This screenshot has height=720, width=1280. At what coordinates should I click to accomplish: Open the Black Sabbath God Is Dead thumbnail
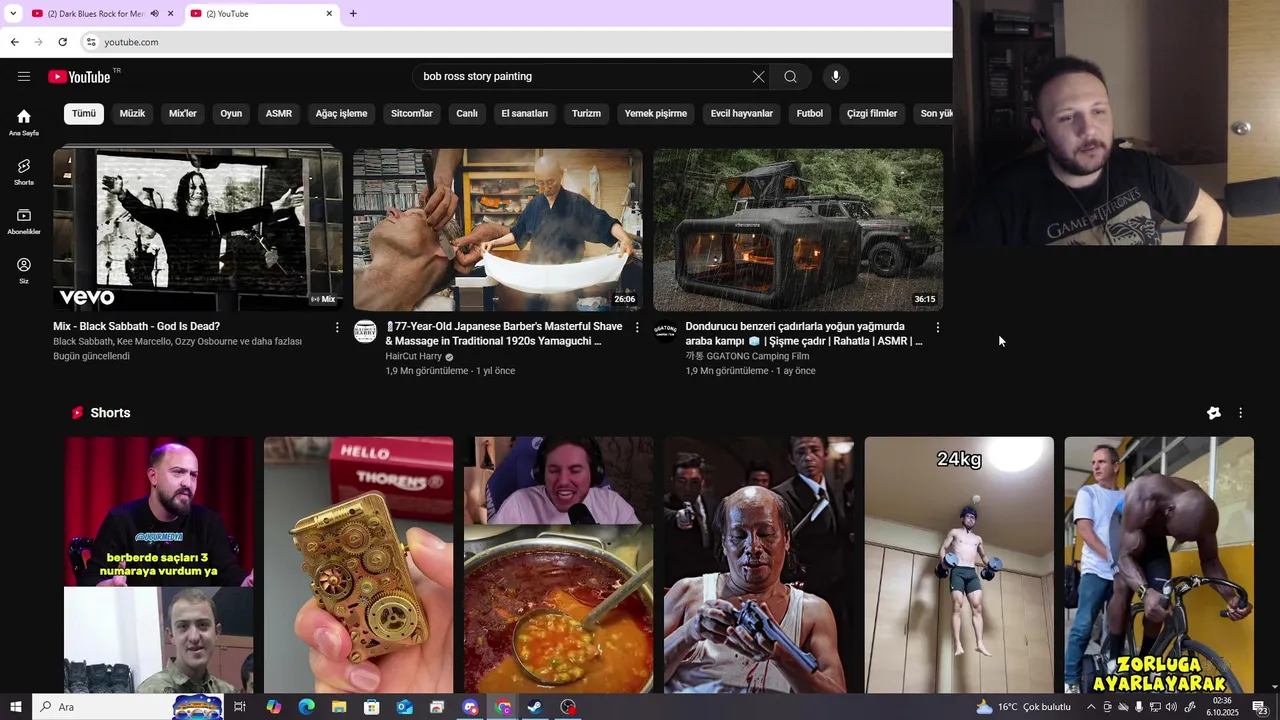pos(198,230)
